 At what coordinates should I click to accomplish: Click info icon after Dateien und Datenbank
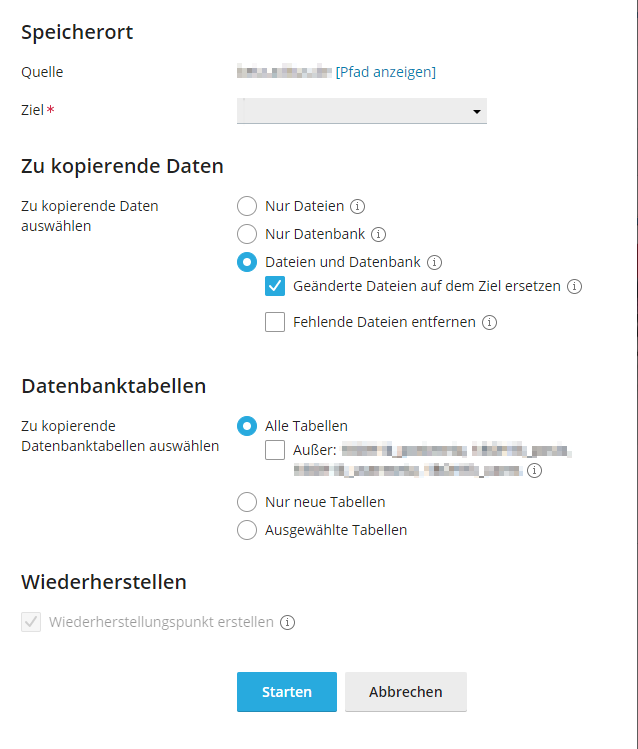coord(434,262)
